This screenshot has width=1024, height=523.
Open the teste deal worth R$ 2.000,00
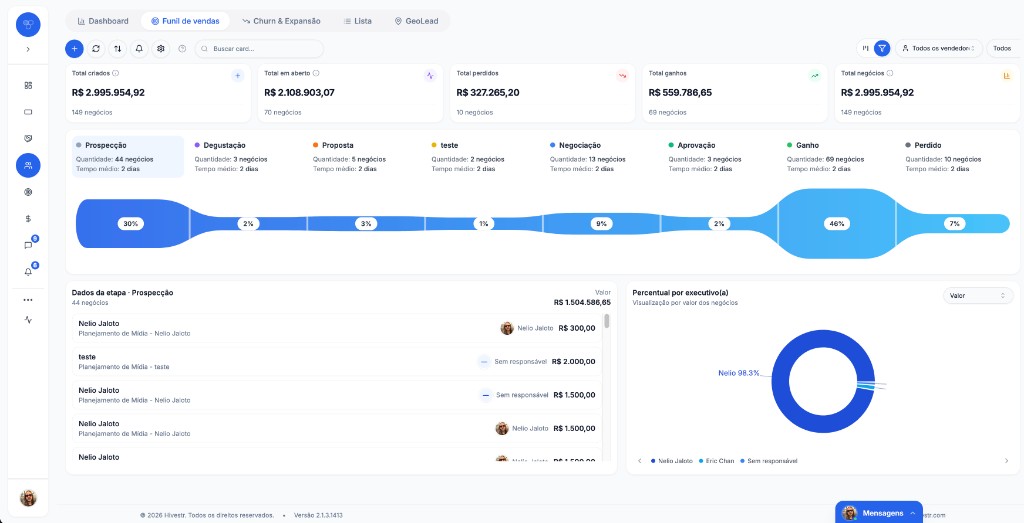(x=337, y=361)
